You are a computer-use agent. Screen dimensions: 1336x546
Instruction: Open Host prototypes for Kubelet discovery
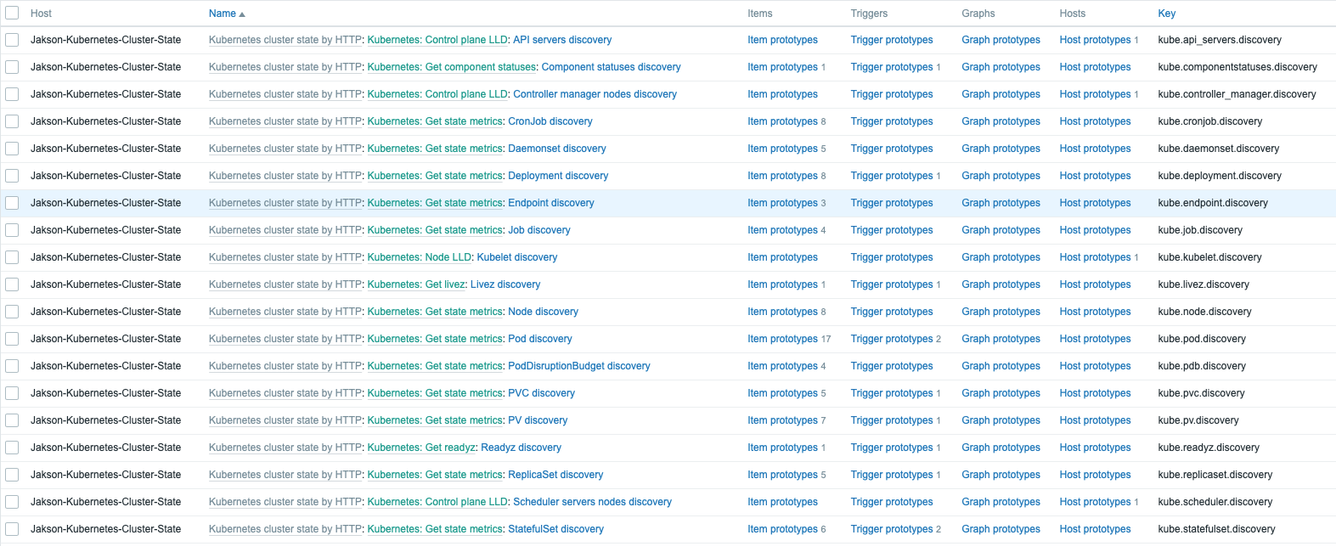pos(1095,257)
